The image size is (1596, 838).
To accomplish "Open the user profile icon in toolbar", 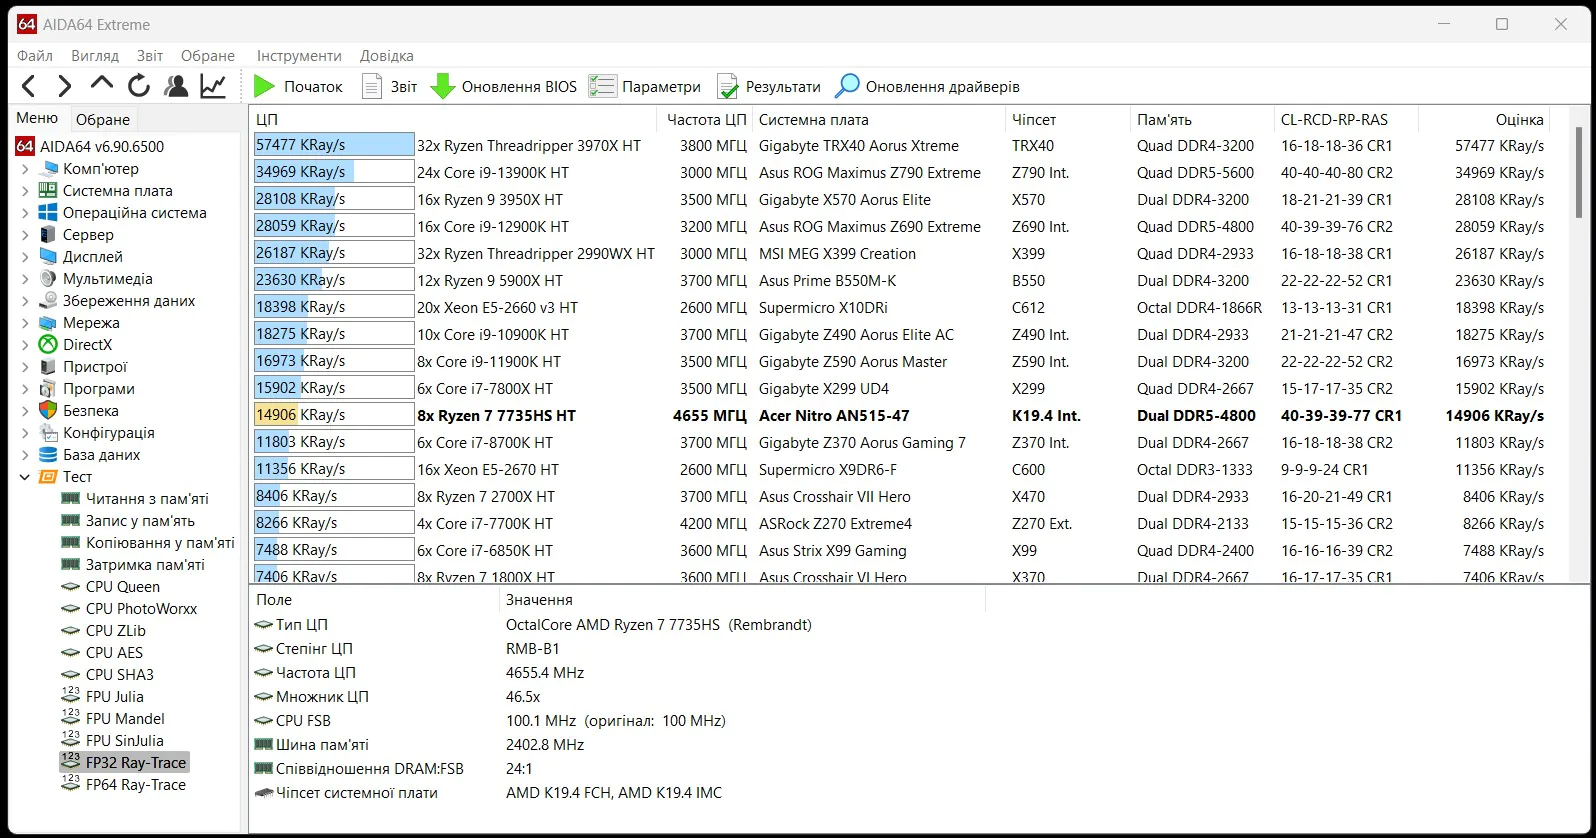I will click(x=176, y=87).
